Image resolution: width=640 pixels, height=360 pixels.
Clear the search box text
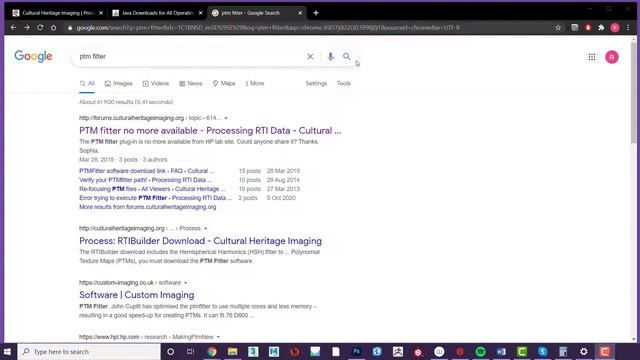coord(310,57)
